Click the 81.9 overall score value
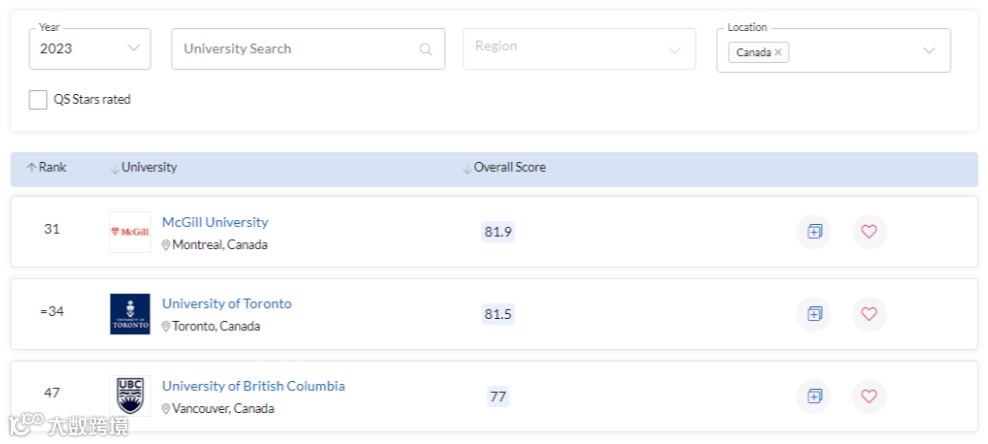The height and width of the screenshot is (444, 988). 498,232
